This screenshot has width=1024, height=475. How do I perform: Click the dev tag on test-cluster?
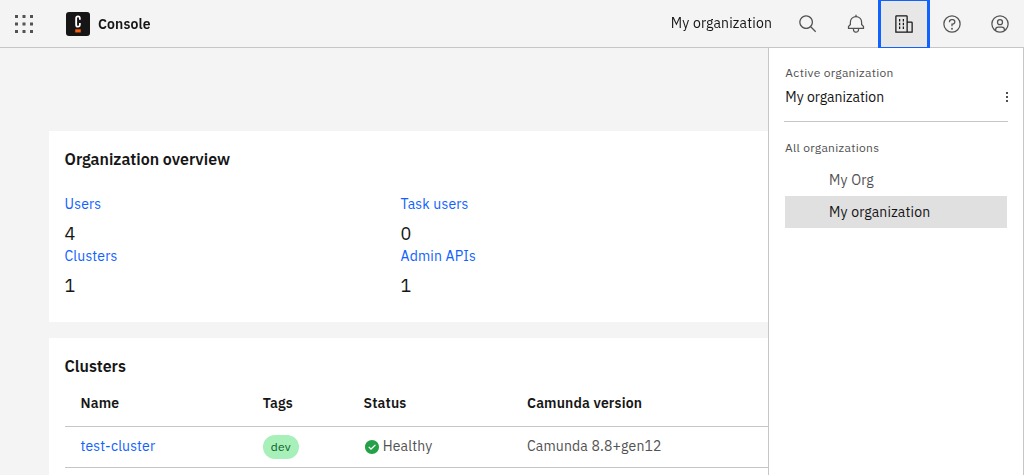281,447
